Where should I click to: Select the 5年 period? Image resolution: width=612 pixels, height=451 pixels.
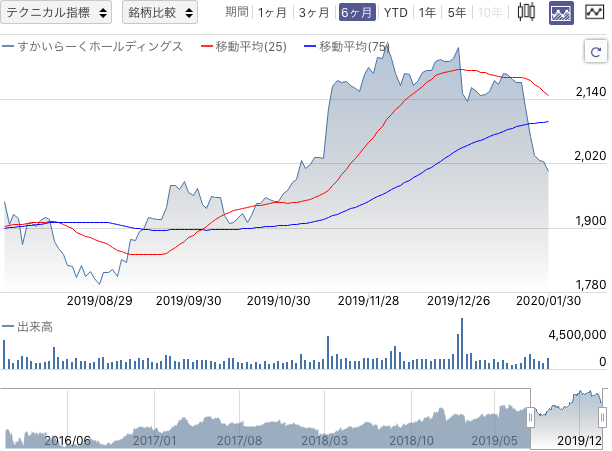[x=457, y=12]
